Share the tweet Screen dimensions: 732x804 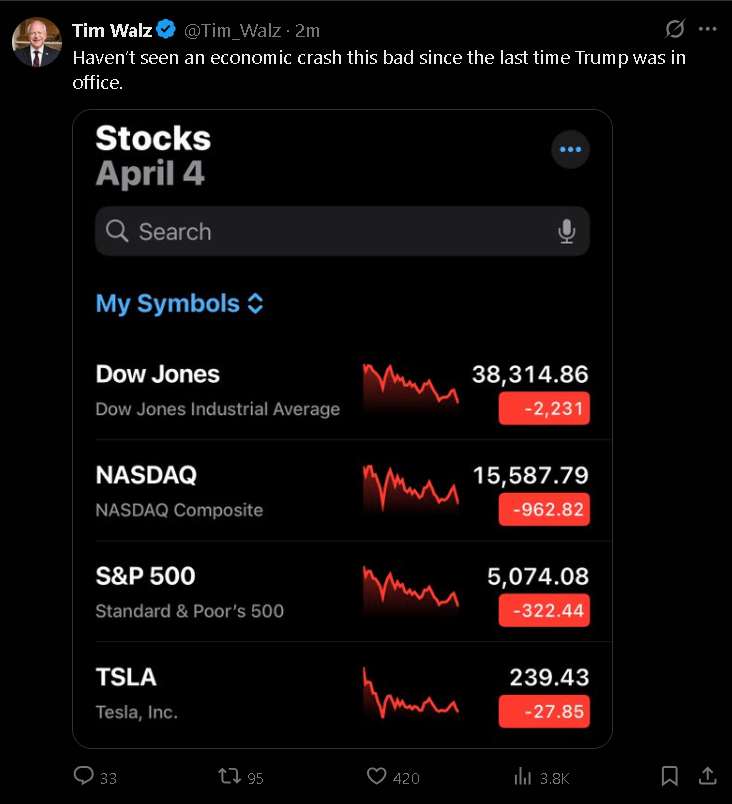[707, 776]
